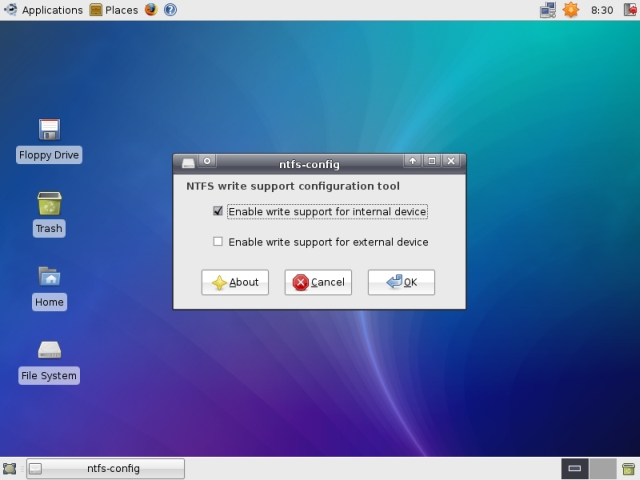
Task: Click the network status tray icon
Action: (548, 10)
